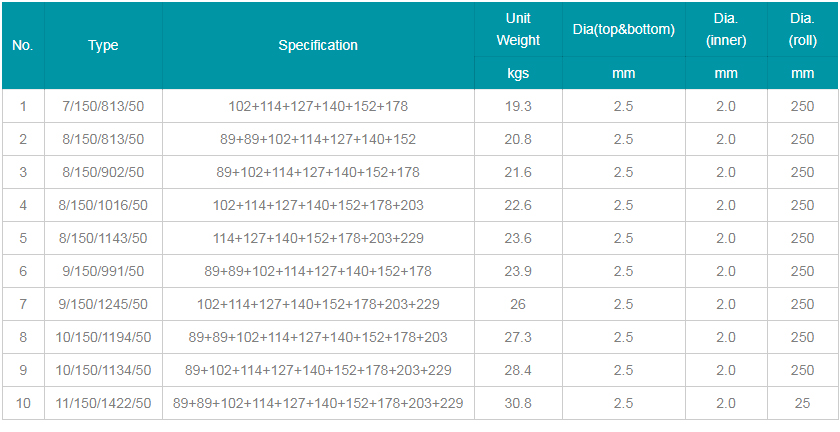Click the Specification column header
840x432 pixels.
[x=318, y=46]
